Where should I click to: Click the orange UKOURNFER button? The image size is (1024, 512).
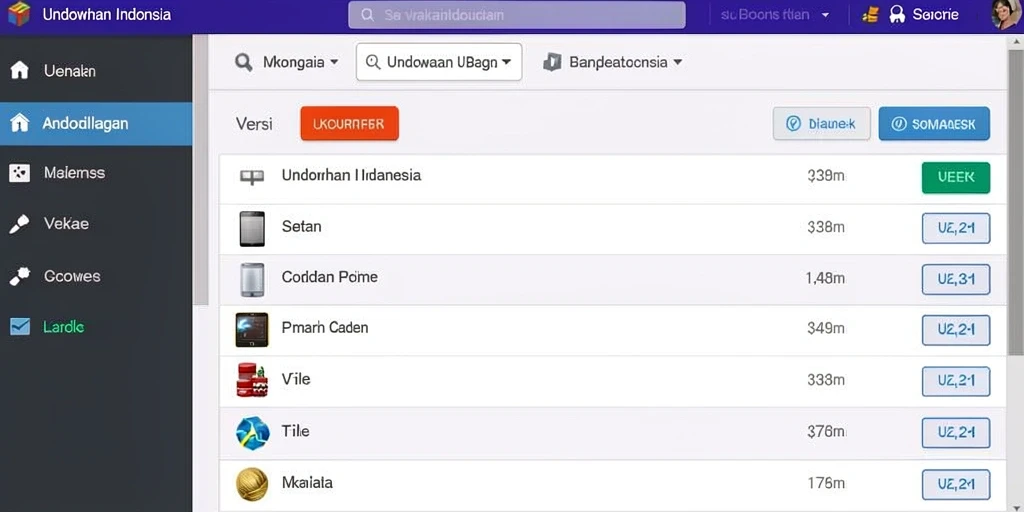pyautogui.click(x=349, y=123)
